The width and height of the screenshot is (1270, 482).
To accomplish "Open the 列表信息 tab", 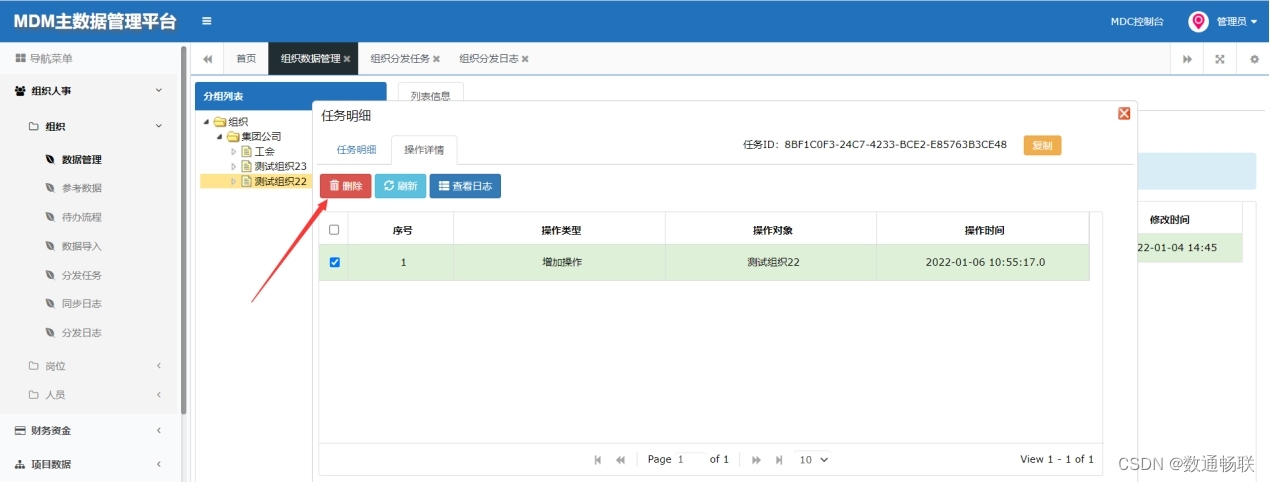I will point(430,96).
